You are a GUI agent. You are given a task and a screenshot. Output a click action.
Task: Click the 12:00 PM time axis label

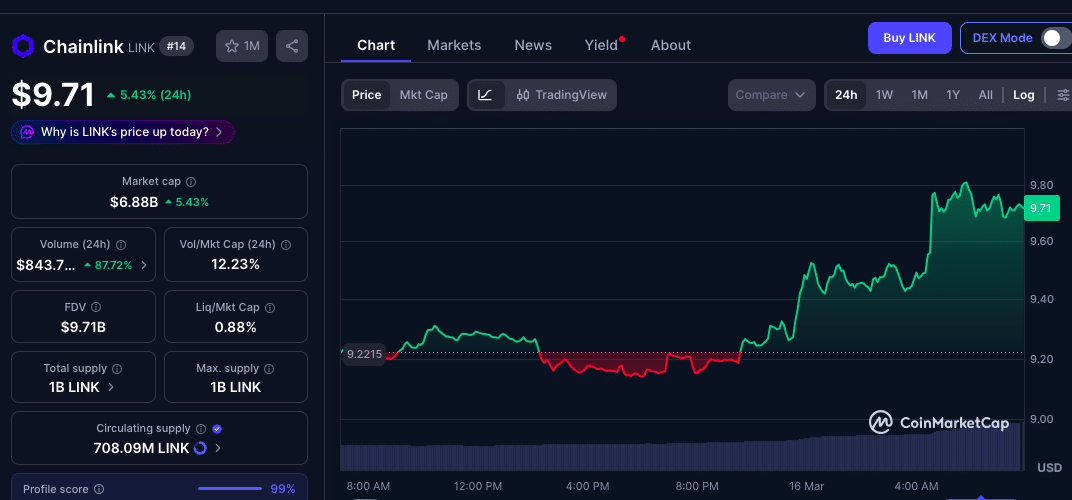478,486
